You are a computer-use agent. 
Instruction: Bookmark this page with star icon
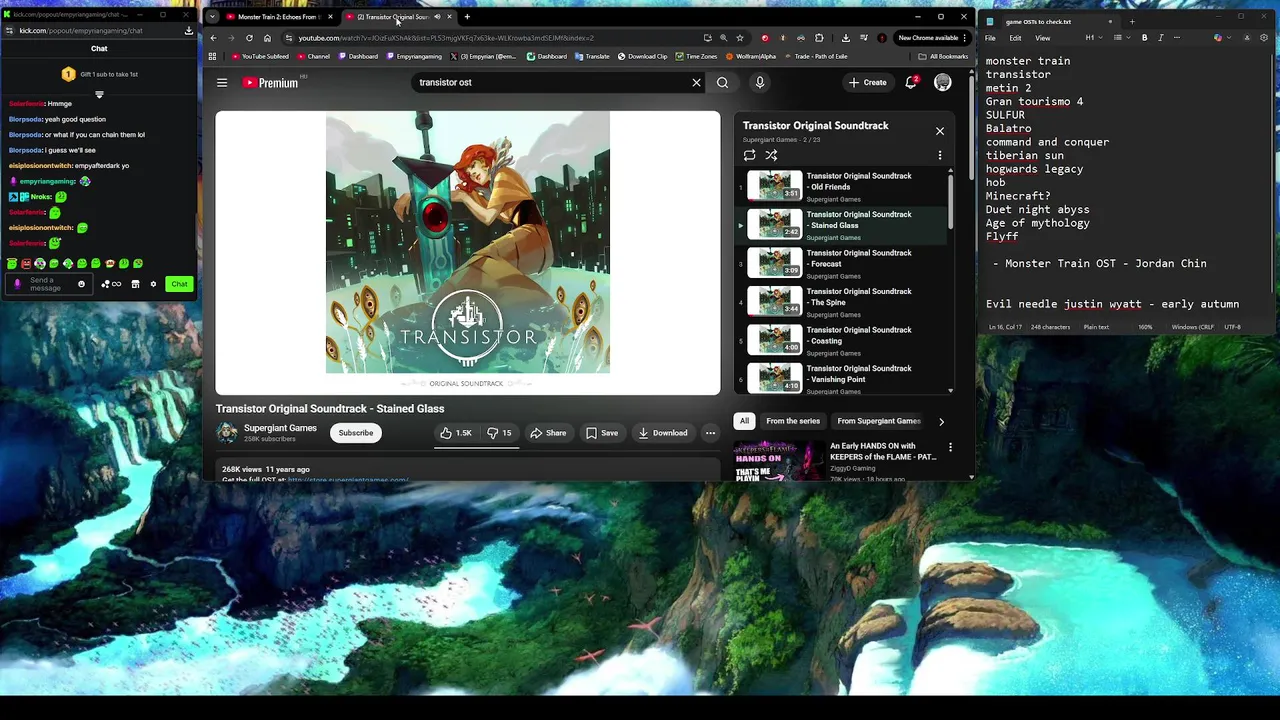point(740,38)
